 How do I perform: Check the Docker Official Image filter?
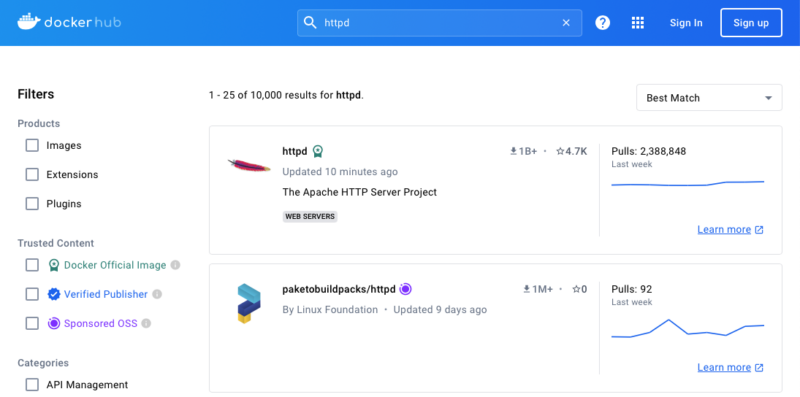point(32,265)
